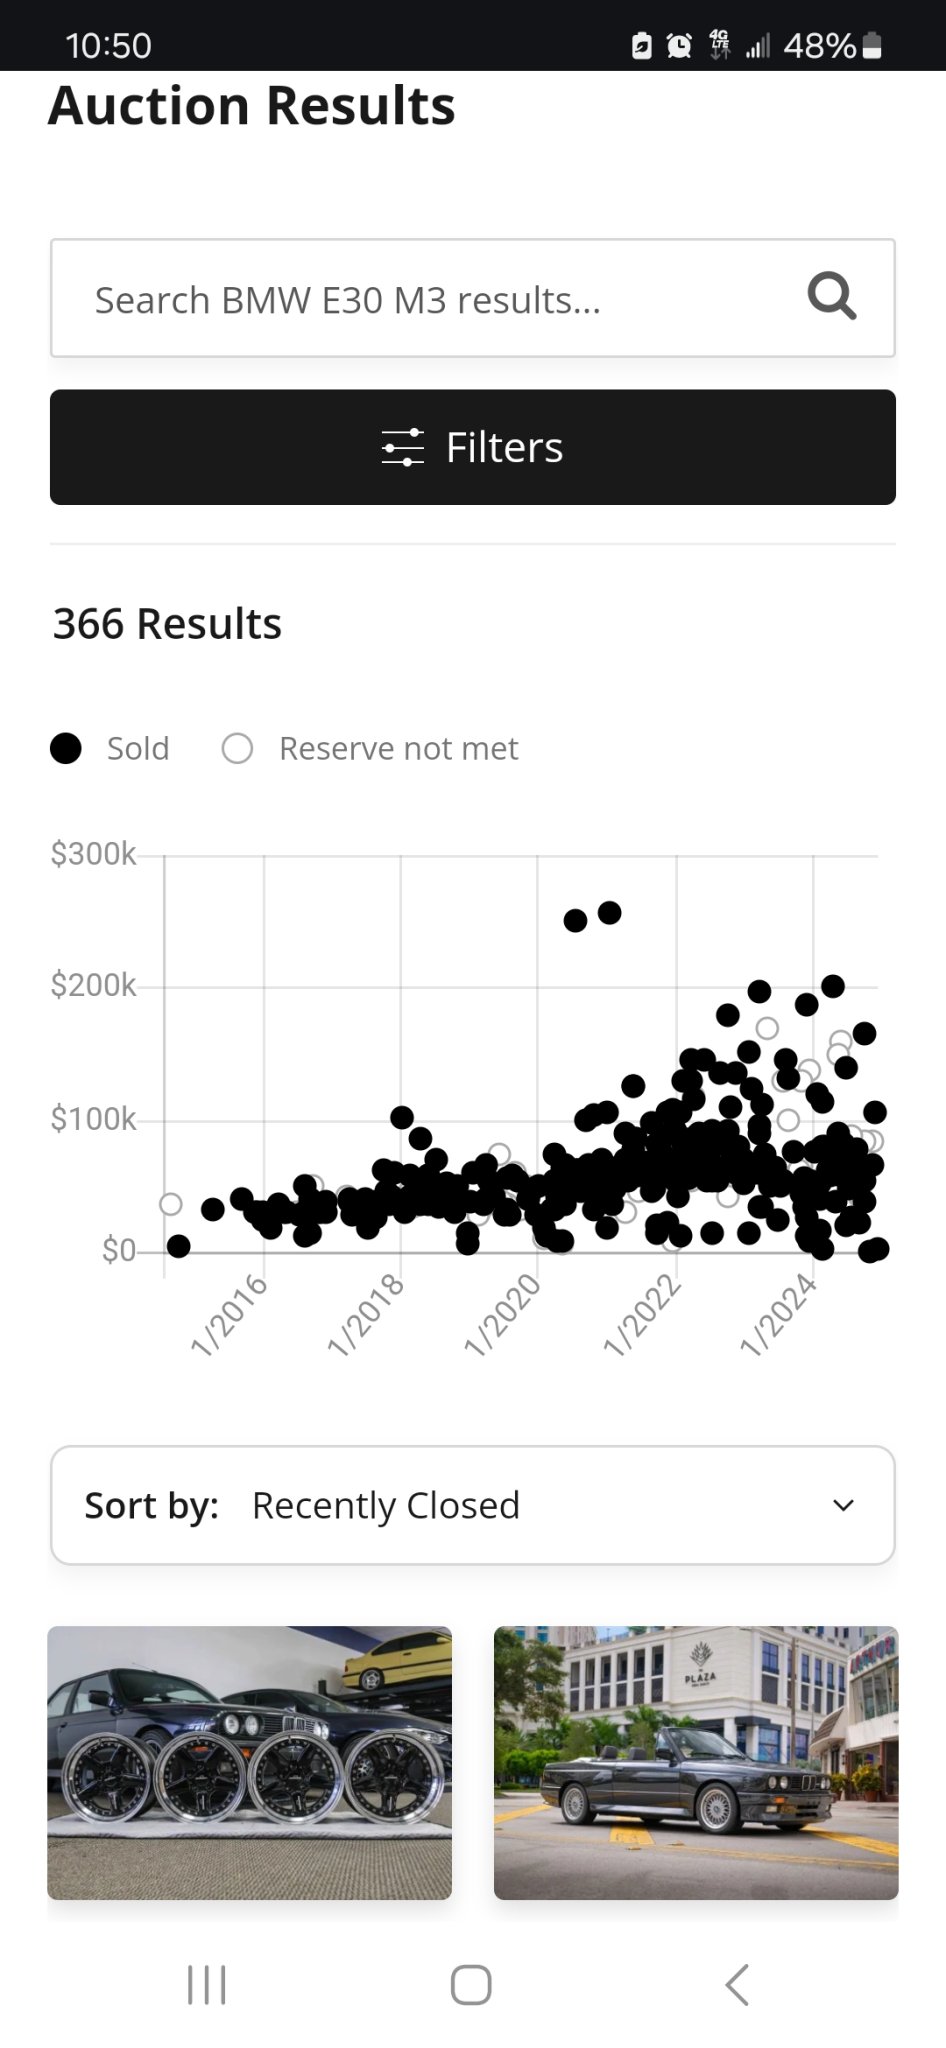Toggle the Sold legend filled dot
946x2048 pixels.
66,748
